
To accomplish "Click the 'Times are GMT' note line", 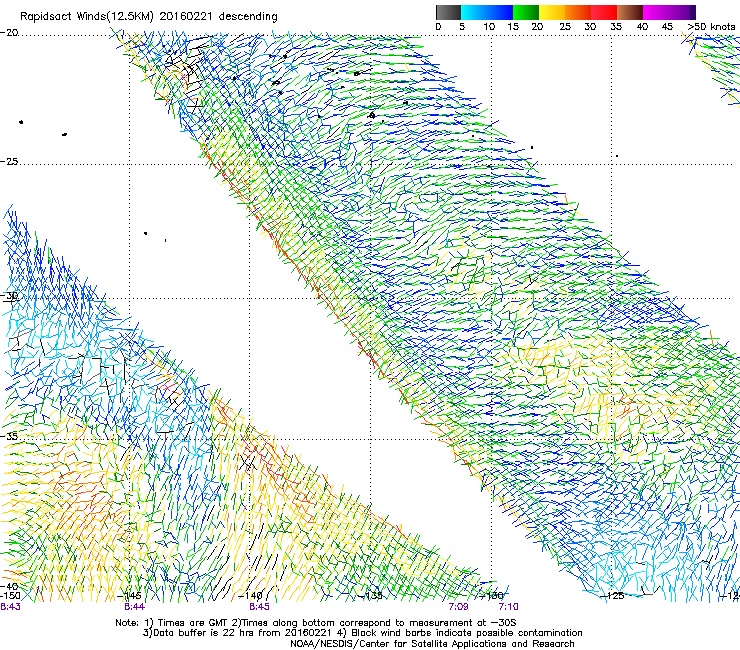I will coord(316,623).
